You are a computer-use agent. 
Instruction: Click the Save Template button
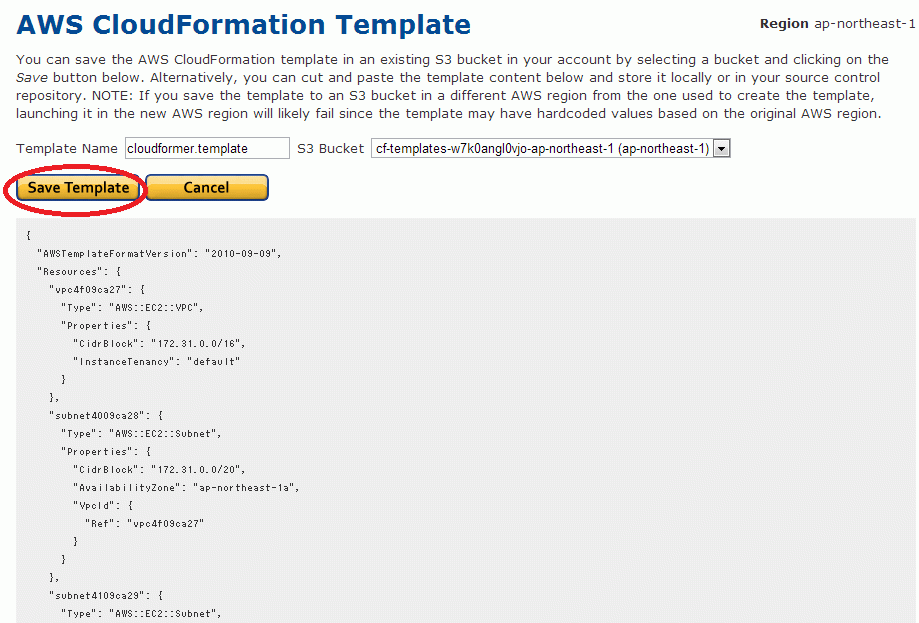[x=78, y=188]
